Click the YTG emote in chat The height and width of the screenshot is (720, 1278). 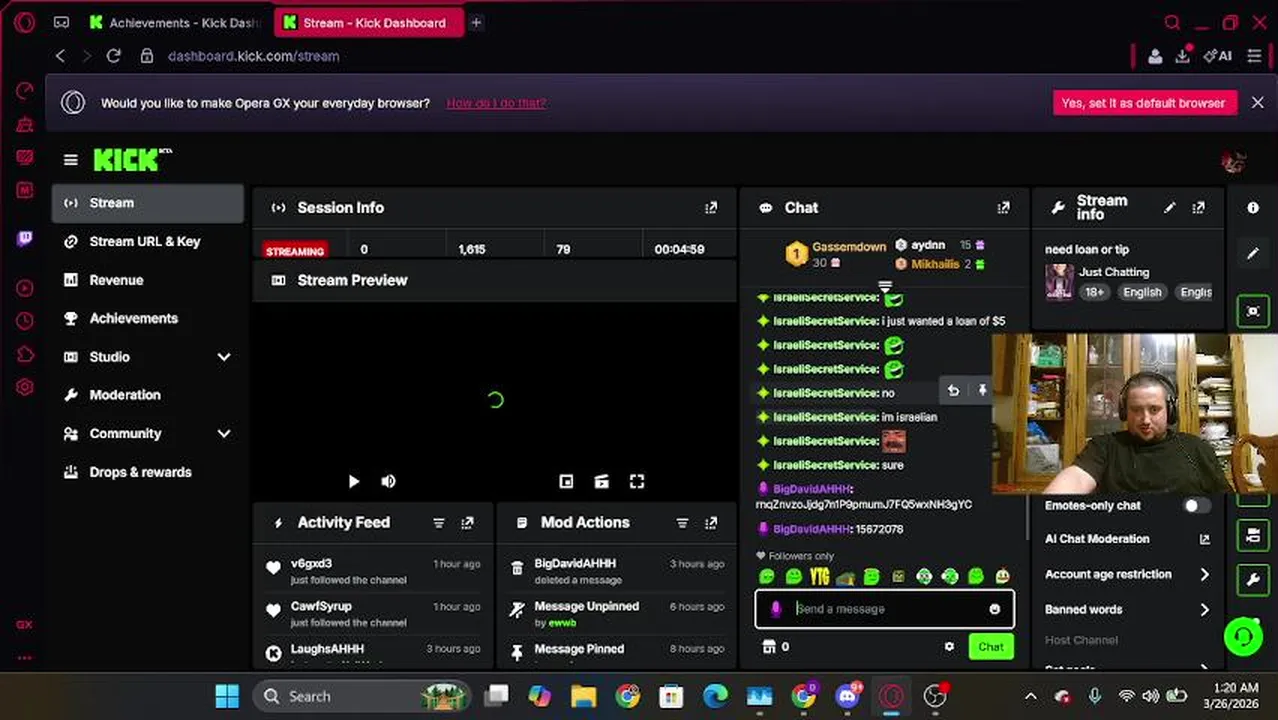coord(820,576)
